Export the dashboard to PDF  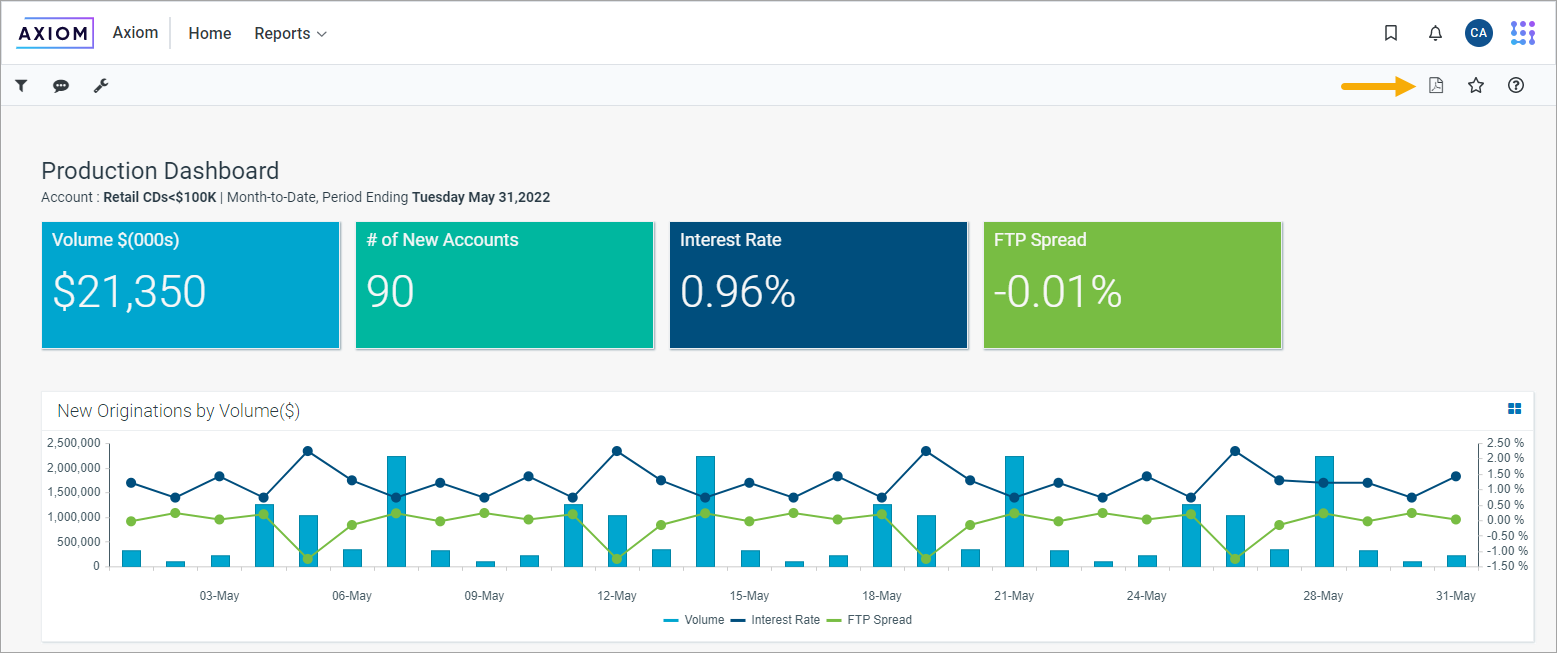coord(1436,86)
